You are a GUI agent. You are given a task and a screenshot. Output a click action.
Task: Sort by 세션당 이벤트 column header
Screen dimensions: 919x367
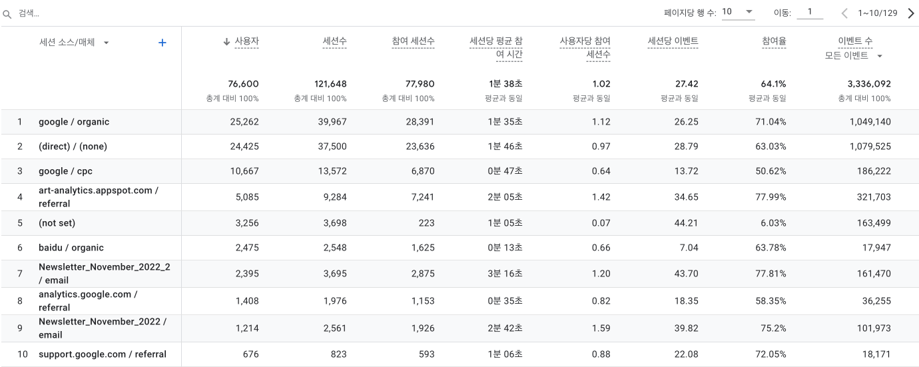(673, 41)
